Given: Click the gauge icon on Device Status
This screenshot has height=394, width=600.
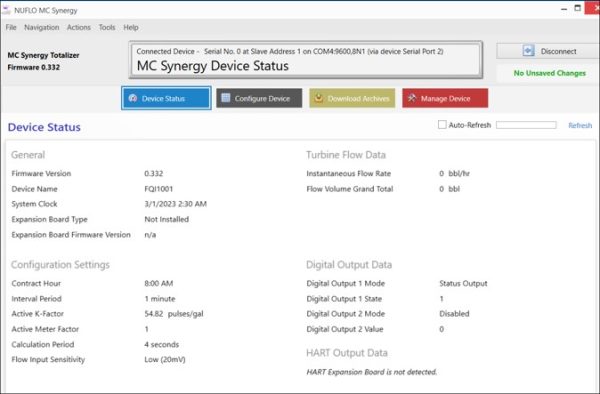Looking at the screenshot, I should 133,98.
